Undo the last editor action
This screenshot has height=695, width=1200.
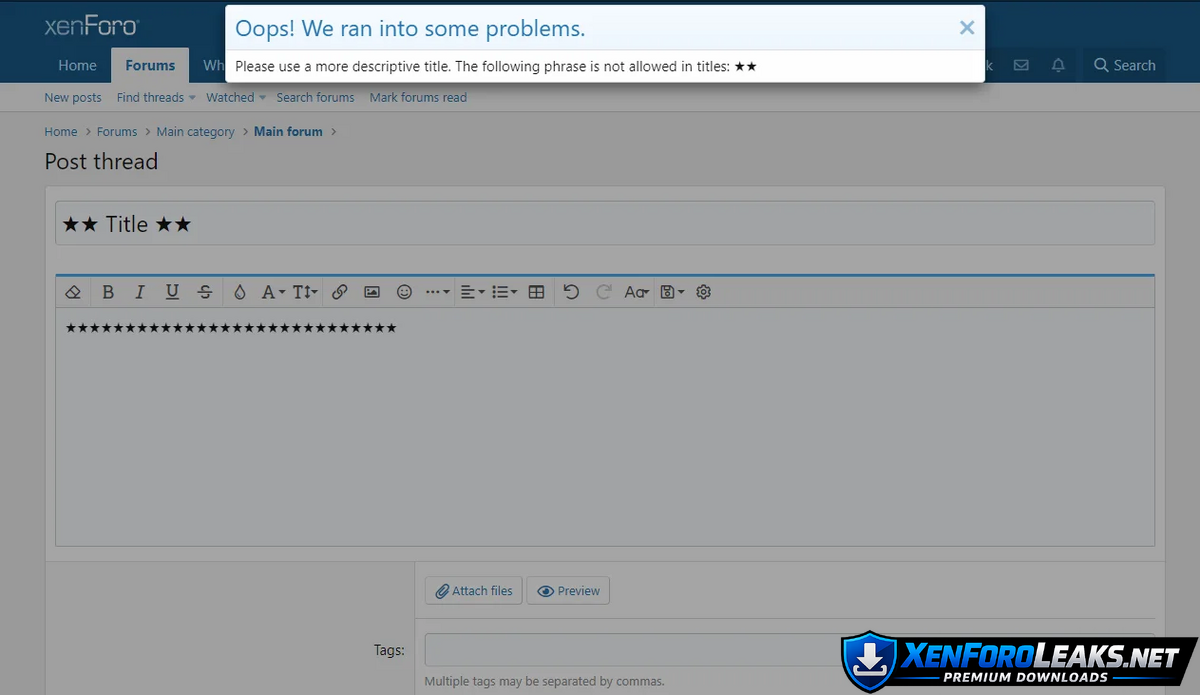(x=571, y=292)
